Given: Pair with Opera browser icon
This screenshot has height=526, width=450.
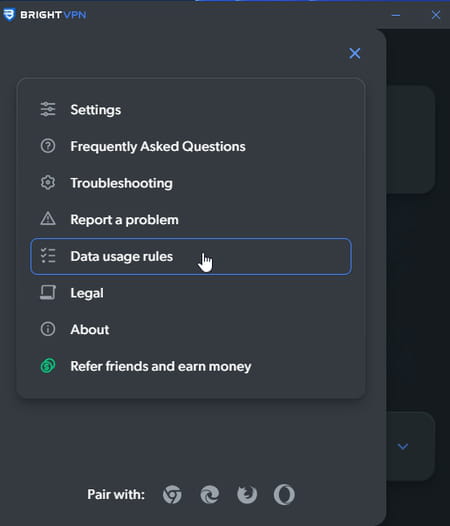Looking at the screenshot, I should coord(284,494).
